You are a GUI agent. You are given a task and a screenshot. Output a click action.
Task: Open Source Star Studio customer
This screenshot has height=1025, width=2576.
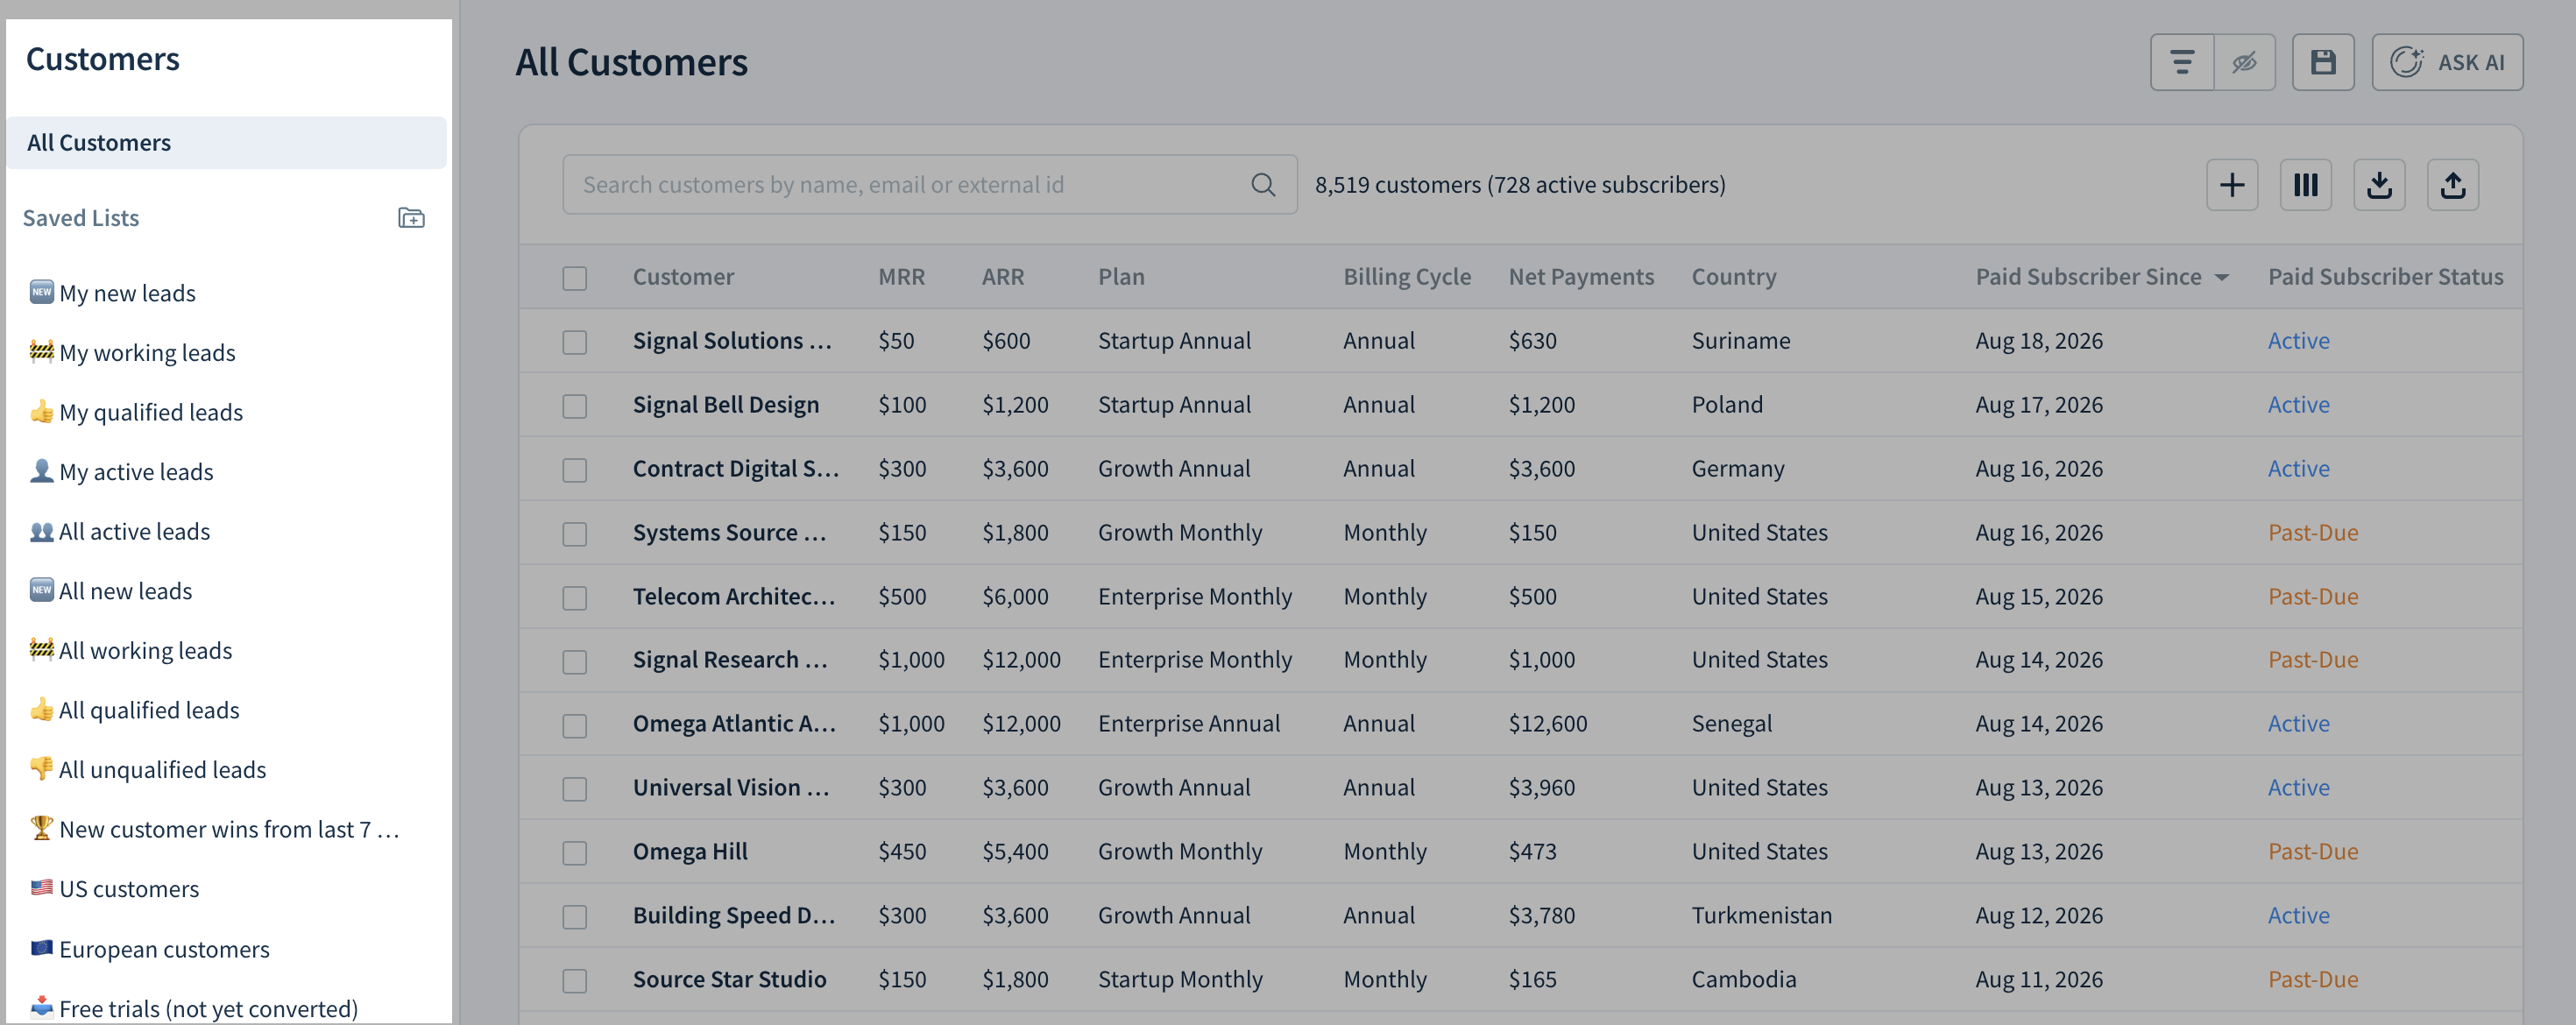pyautogui.click(x=729, y=980)
